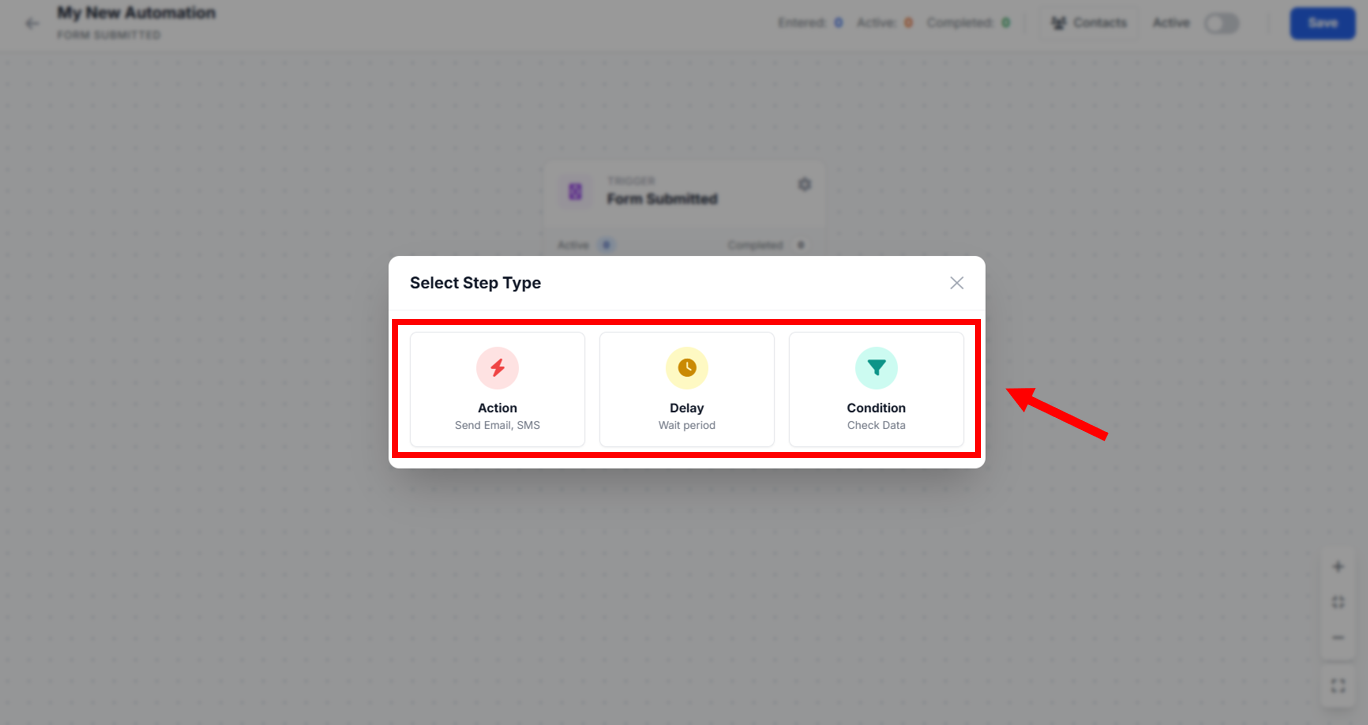This screenshot has width=1368, height=725.
Task: Click the back arrow beside automation title
Action: coord(32,23)
